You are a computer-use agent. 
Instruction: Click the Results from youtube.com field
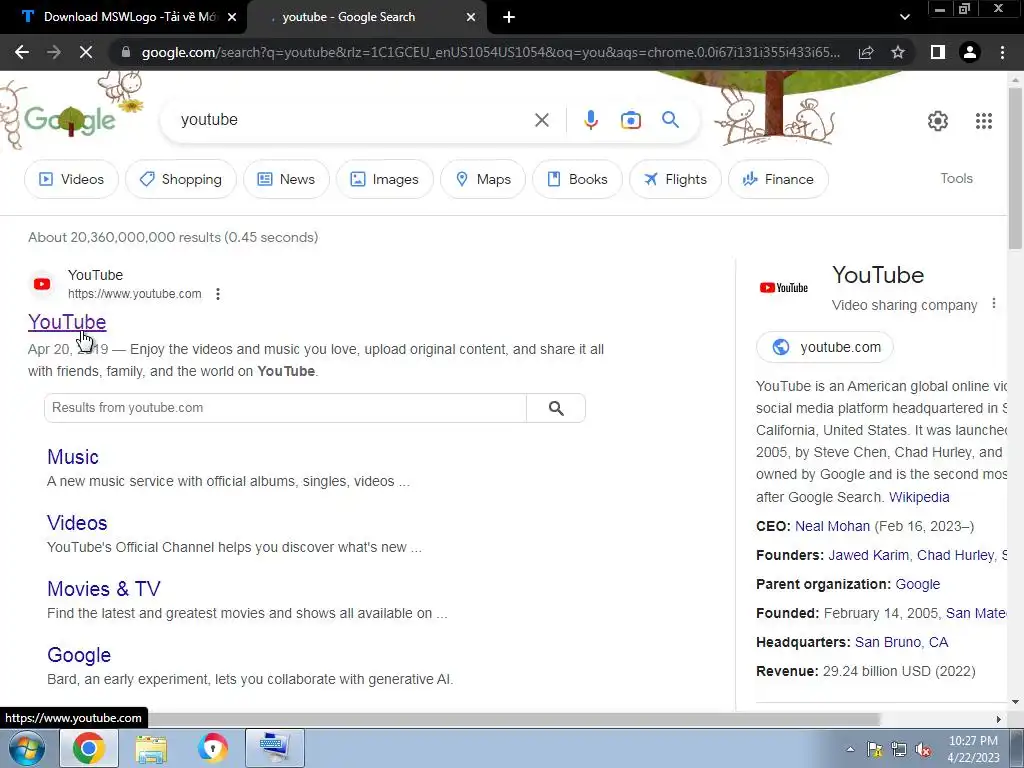click(285, 408)
